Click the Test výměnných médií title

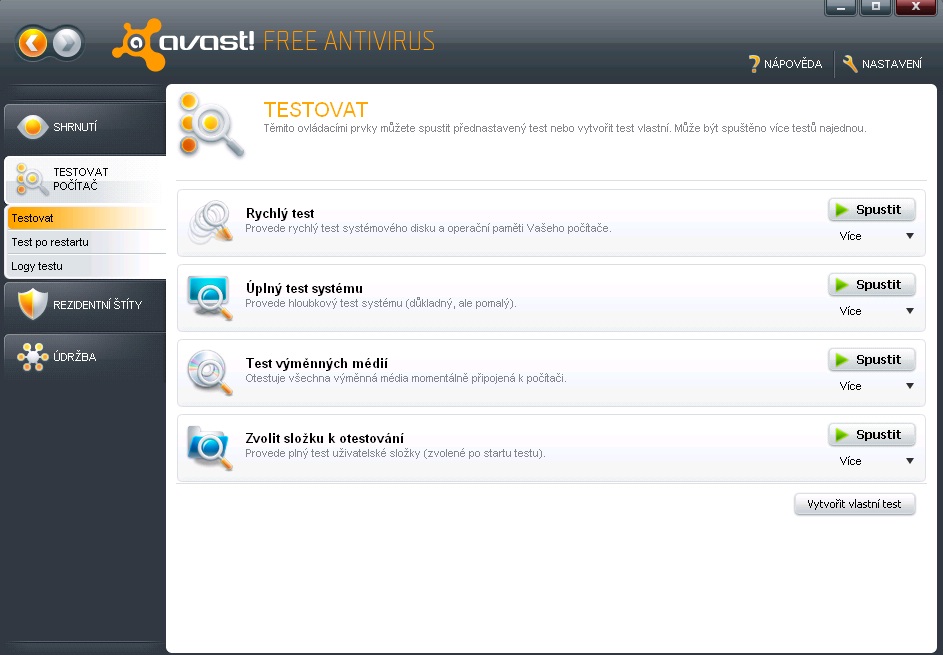click(317, 363)
